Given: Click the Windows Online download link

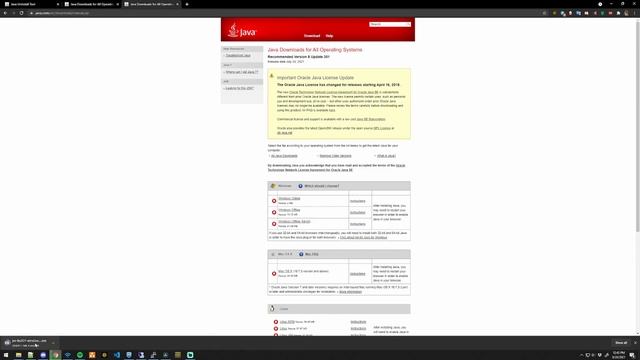Looking at the screenshot, I should (289, 198).
